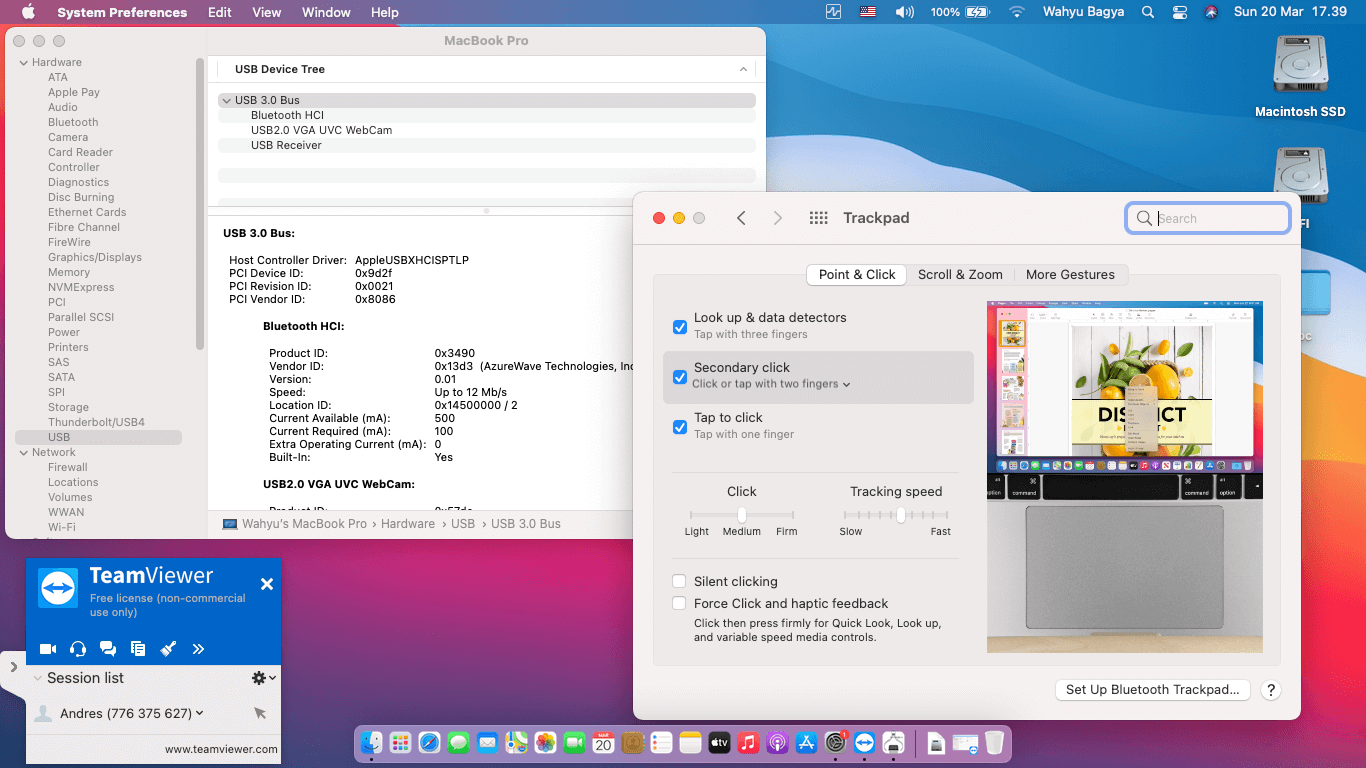Show all preferences grid button
Screen dimensions: 1366x768
[x=818, y=218]
